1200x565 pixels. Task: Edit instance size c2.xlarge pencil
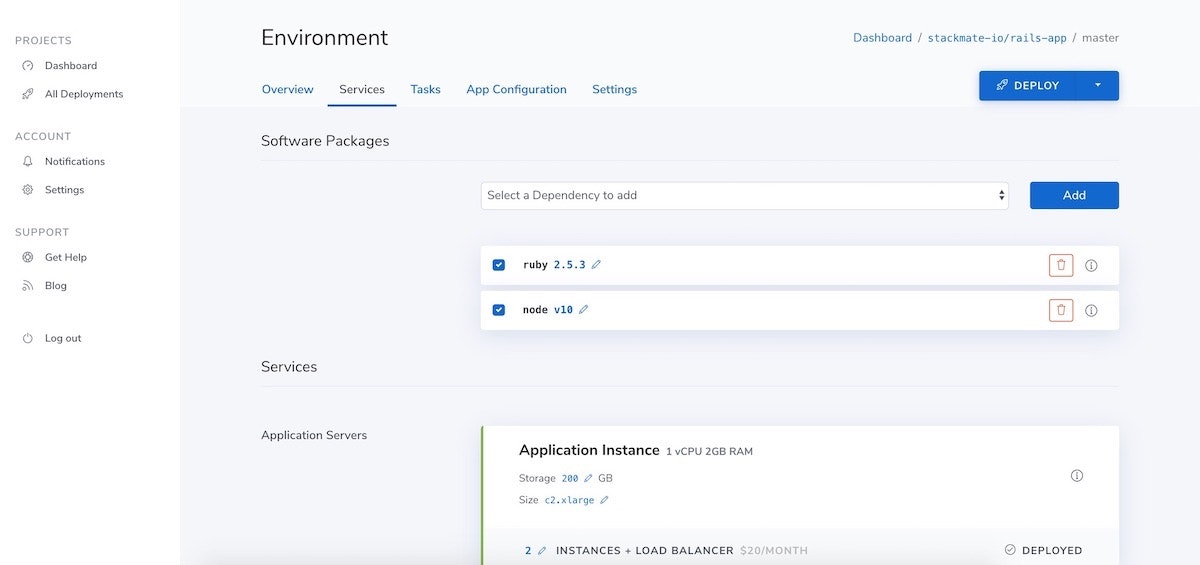pyautogui.click(x=604, y=500)
